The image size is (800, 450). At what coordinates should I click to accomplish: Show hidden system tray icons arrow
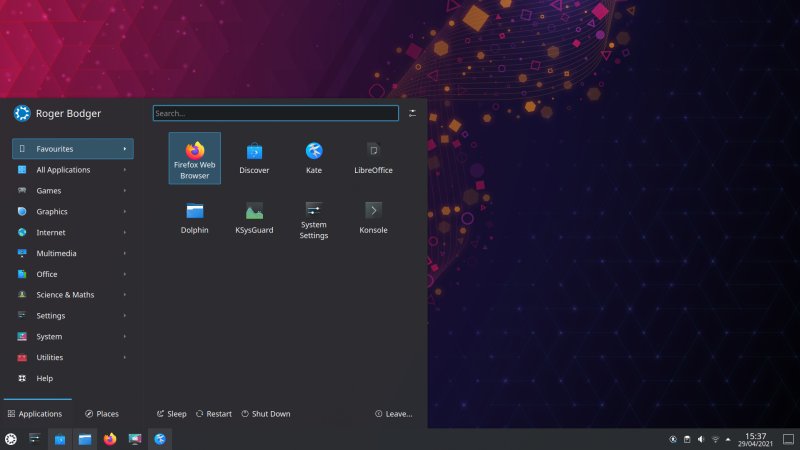click(728, 439)
